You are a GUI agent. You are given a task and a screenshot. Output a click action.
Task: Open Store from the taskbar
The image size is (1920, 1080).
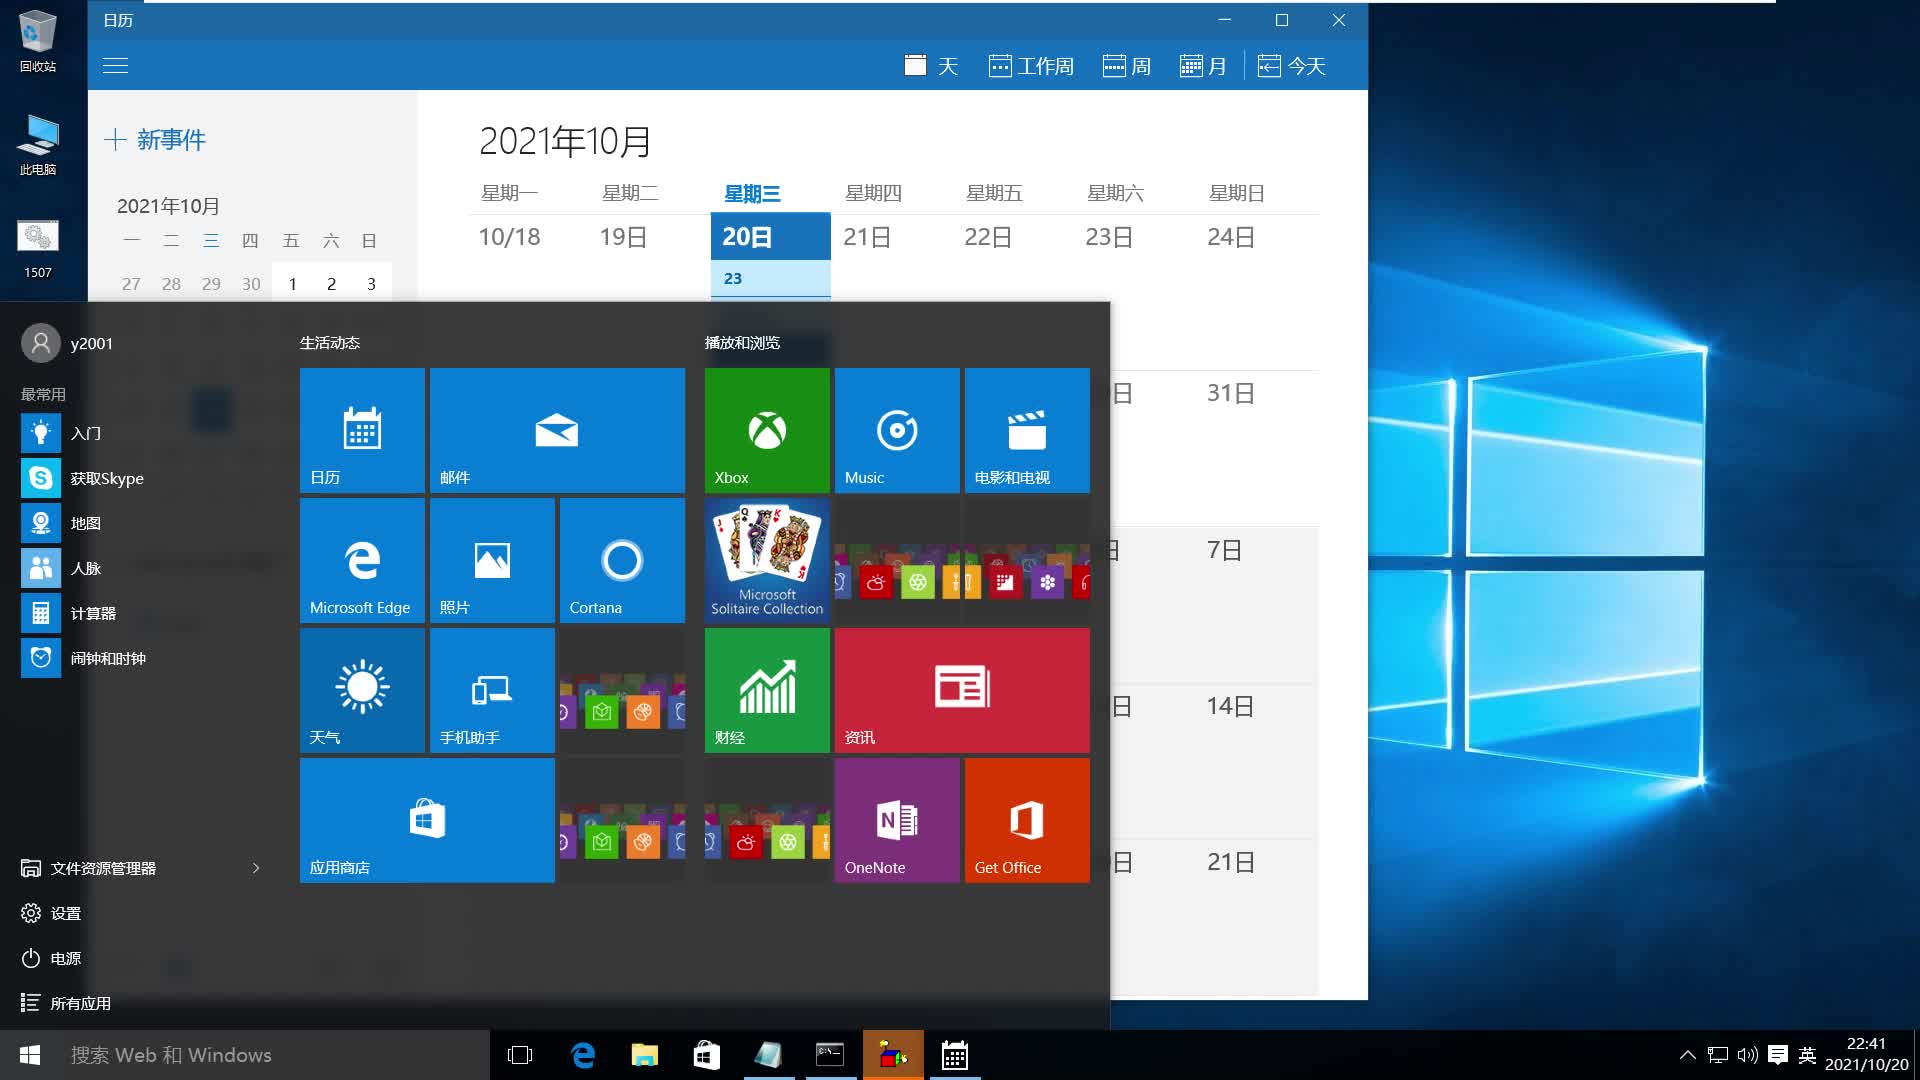pos(707,1055)
